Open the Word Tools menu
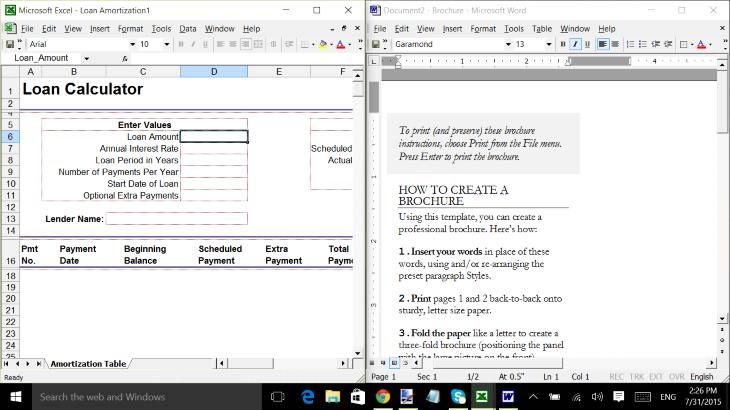Image resolution: width=730 pixels, height=410 pixels. click(514, 29)
